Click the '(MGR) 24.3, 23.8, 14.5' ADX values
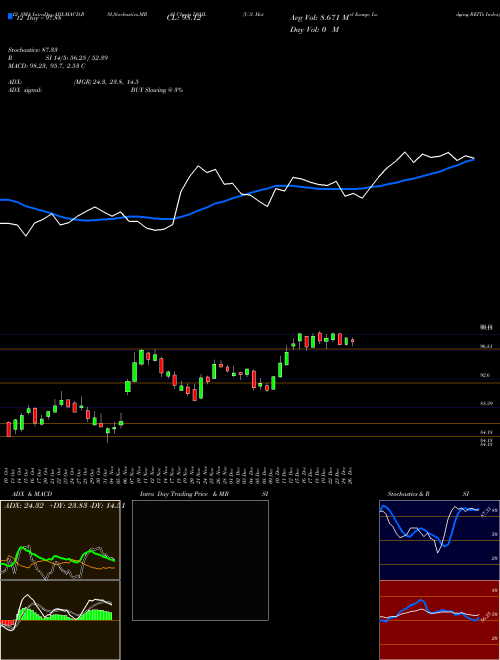 tap(106, 82)
